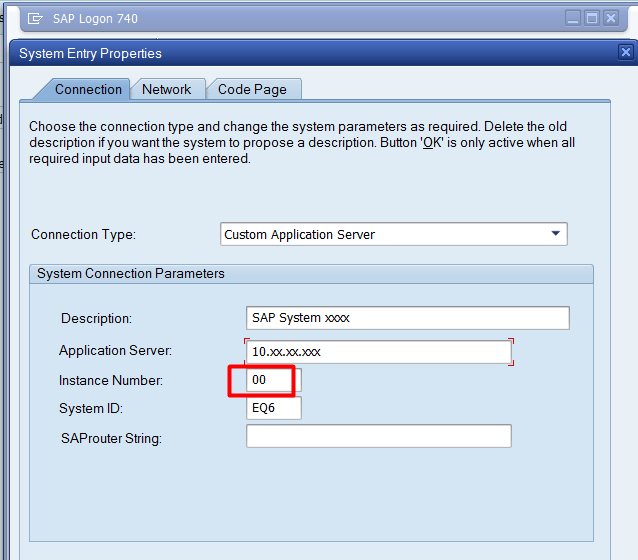The height and width of the screenshot is (560, 638).
Task: Open the Code Page tab
Action: click(x=252, y=89)
